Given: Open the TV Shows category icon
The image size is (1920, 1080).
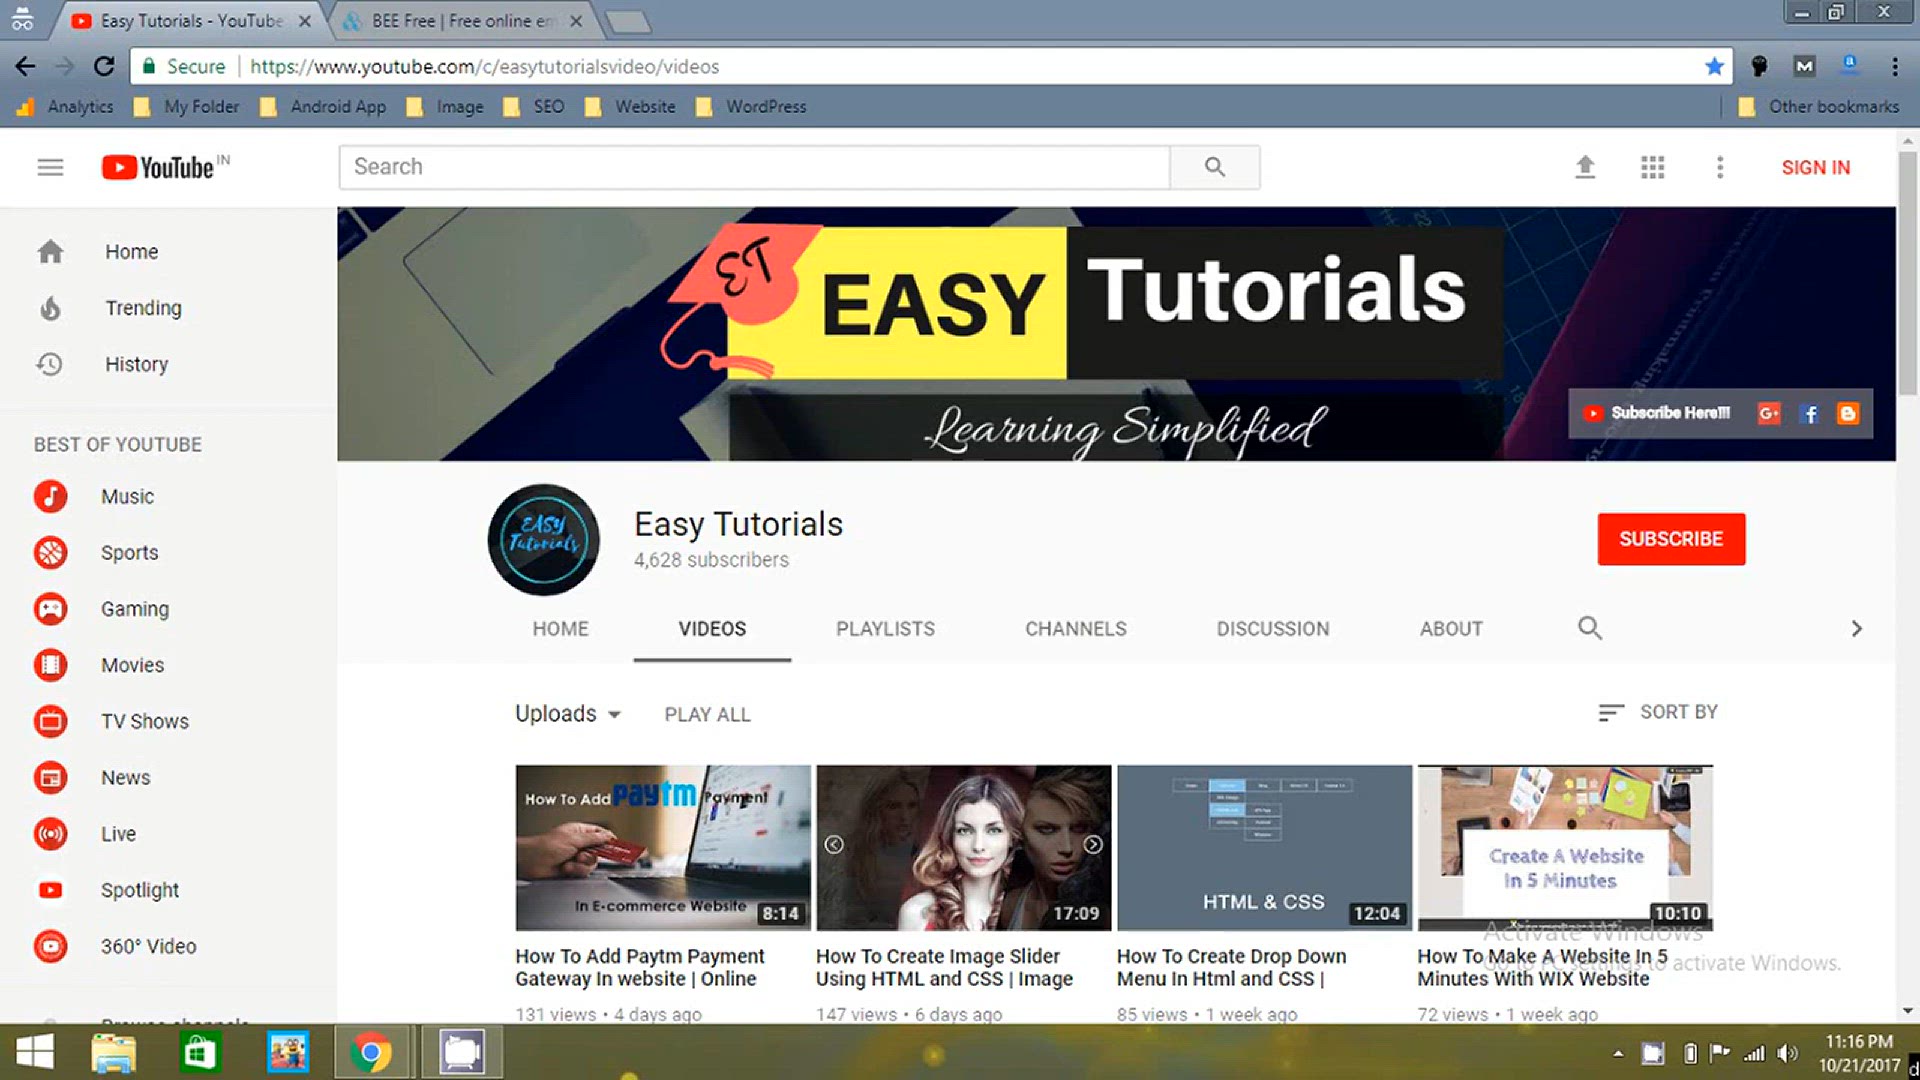Looking at the screenshot, I should (50, 721).
